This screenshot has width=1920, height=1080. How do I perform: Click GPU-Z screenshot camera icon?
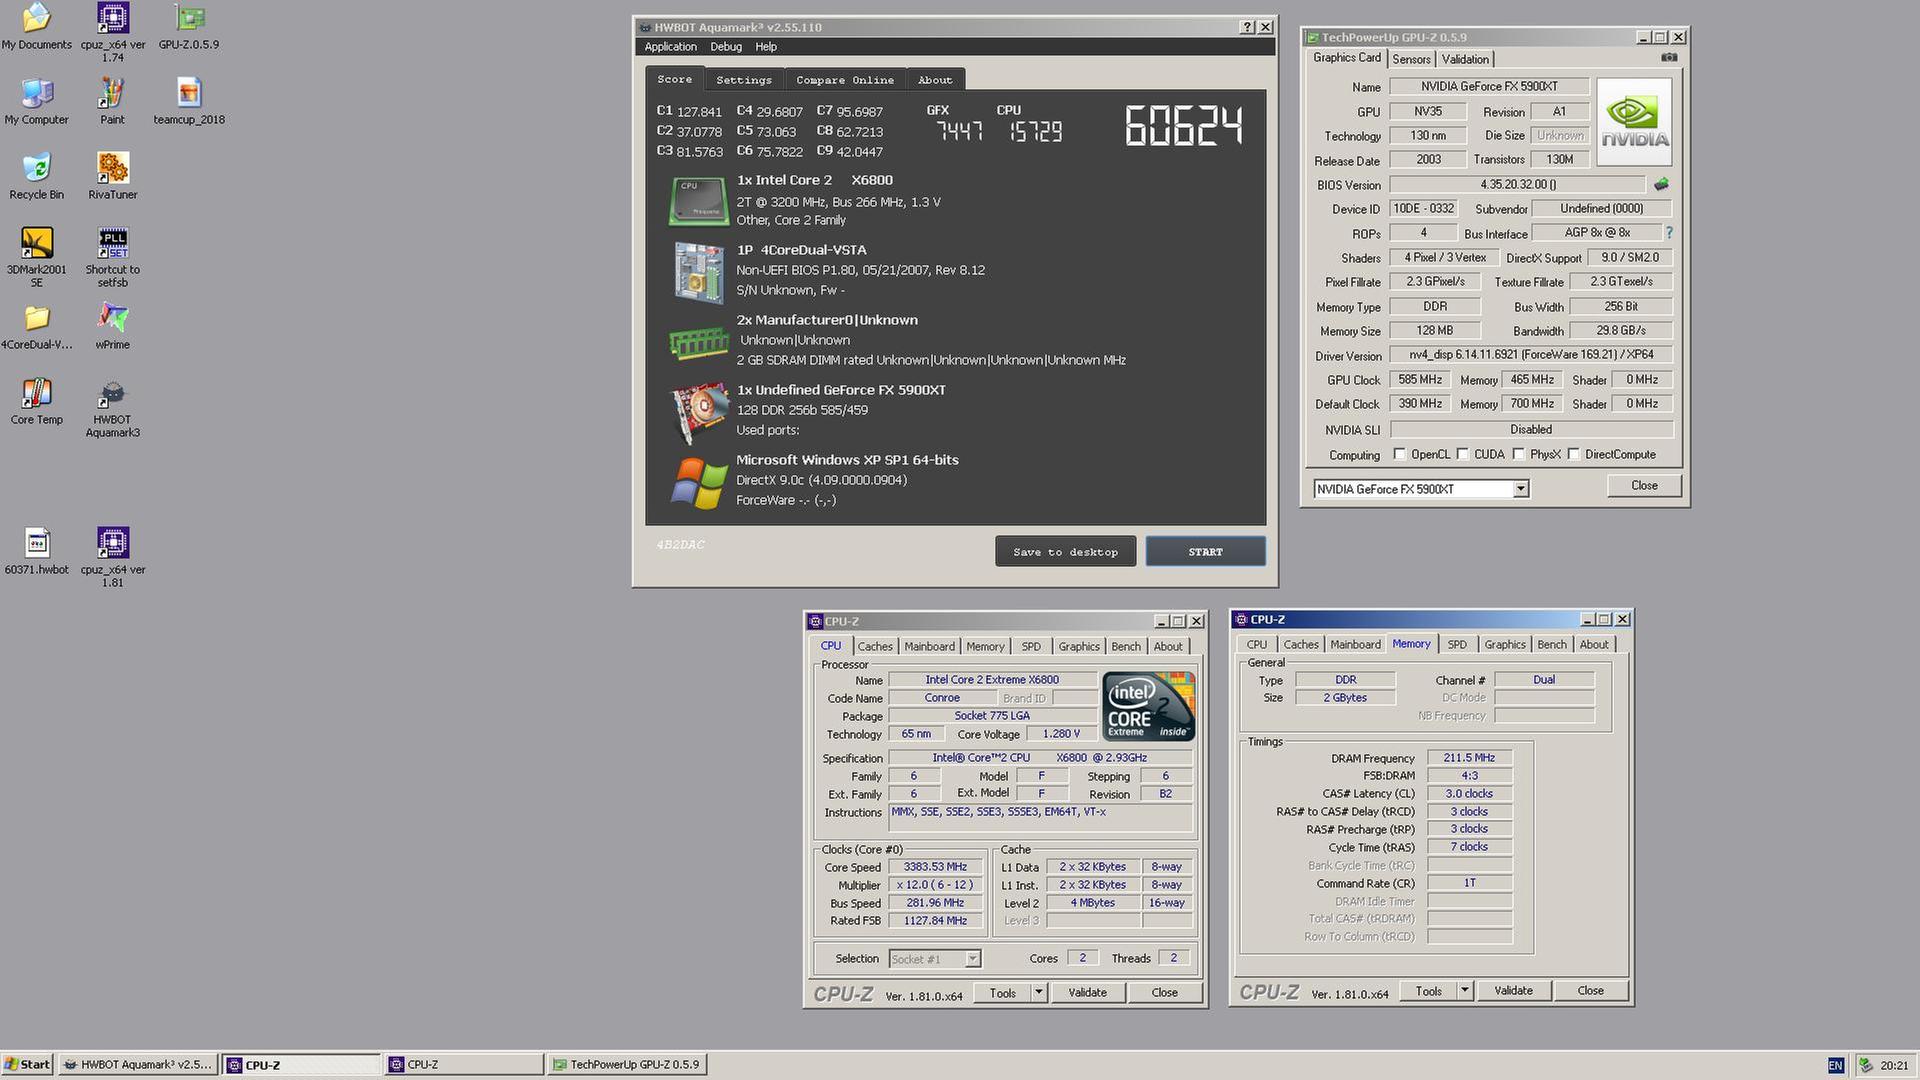[1668, 58]
